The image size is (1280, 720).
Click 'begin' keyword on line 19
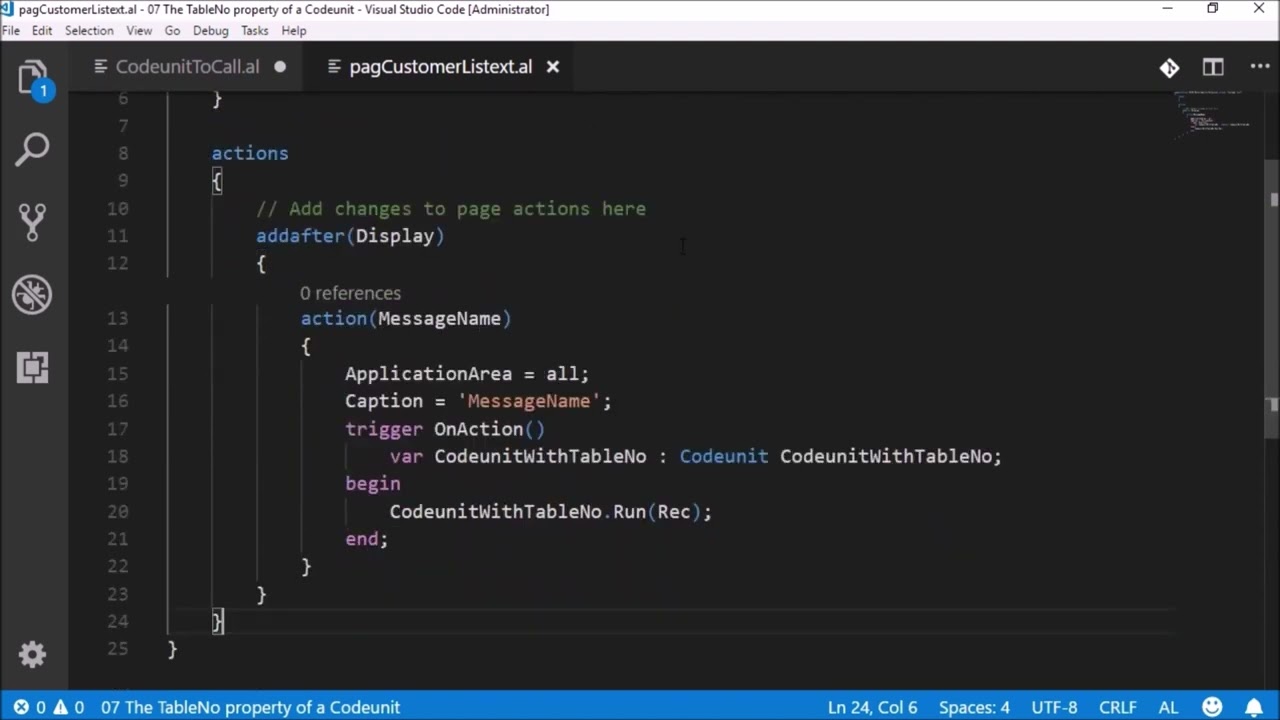(373, 484)
